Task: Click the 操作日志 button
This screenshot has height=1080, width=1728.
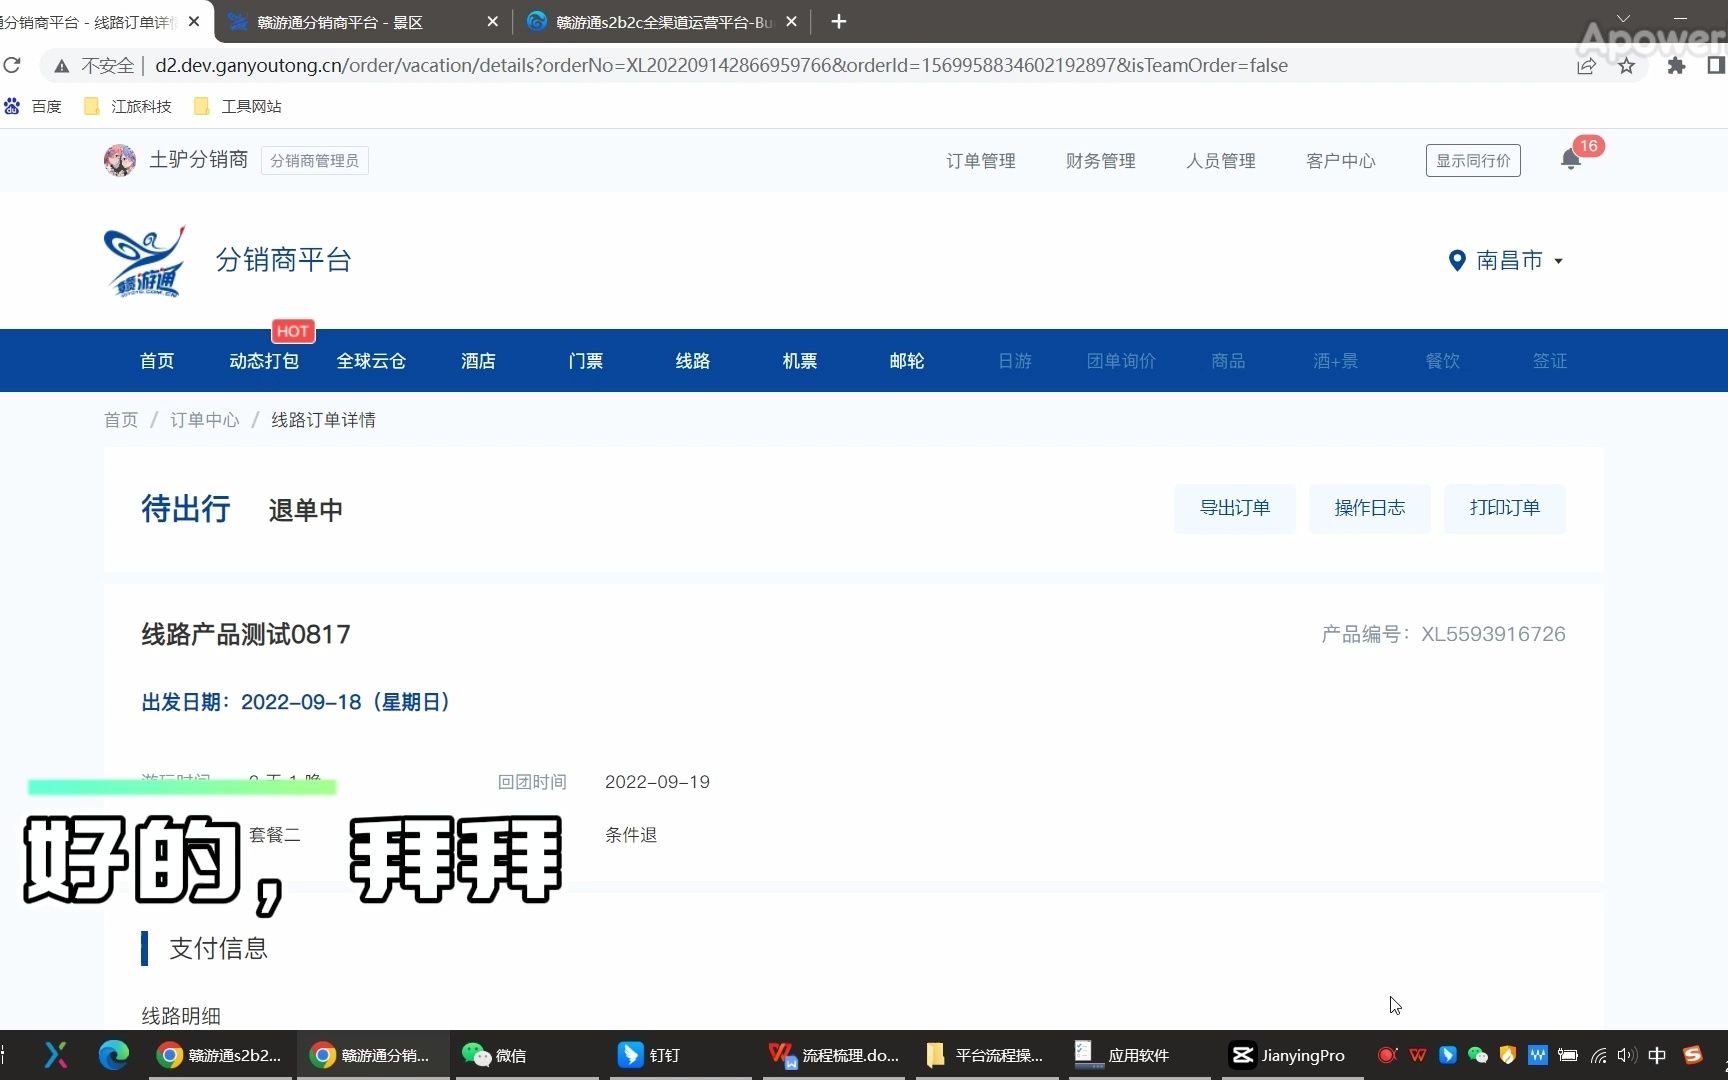Action: [1370, 508]
